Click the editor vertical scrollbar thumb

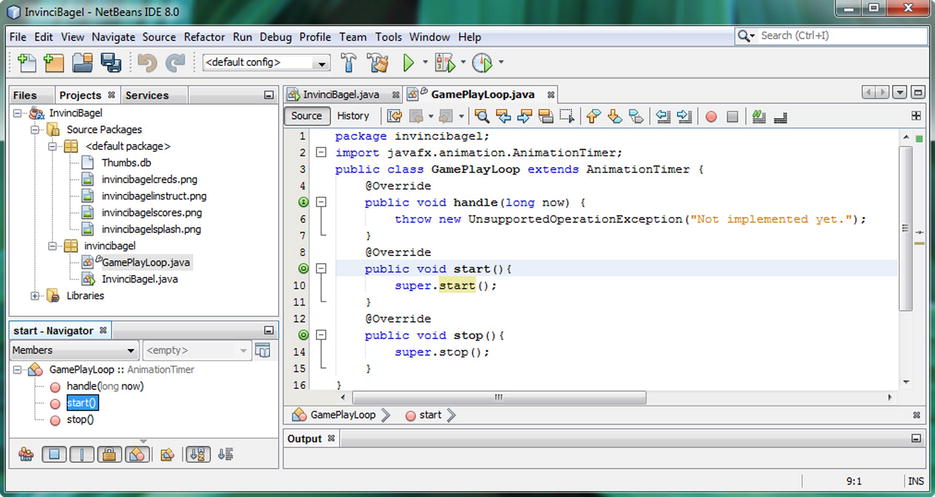[905, 228]
